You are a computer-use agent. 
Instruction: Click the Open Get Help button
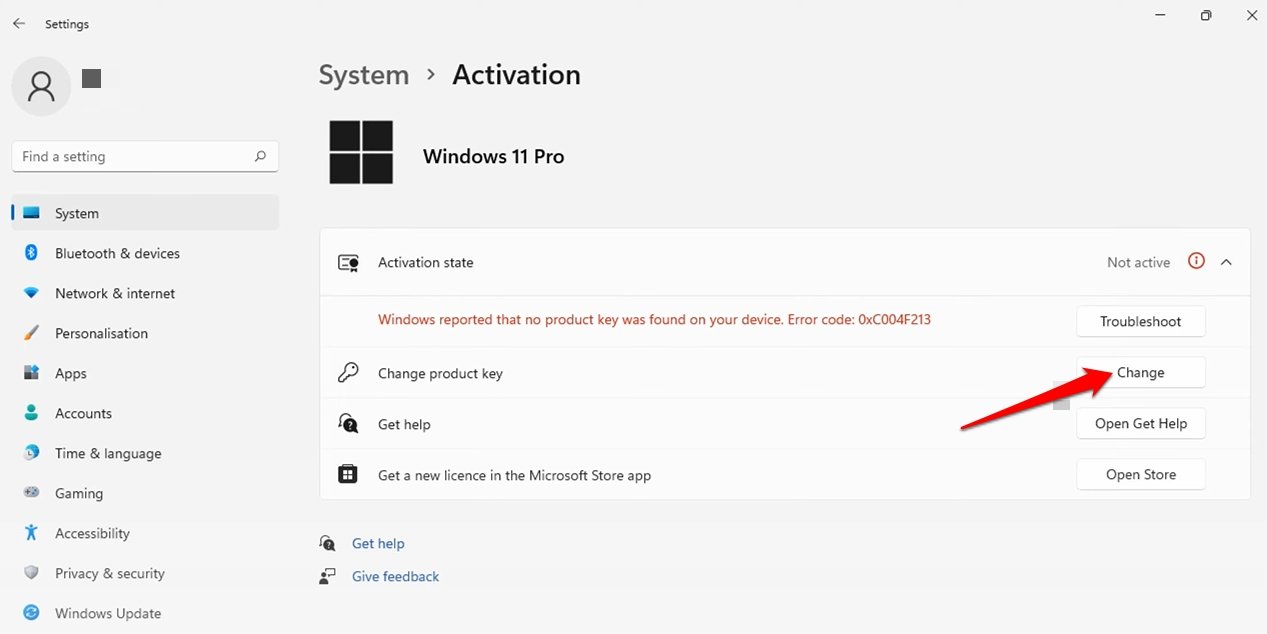click(x=1141, y=423)
